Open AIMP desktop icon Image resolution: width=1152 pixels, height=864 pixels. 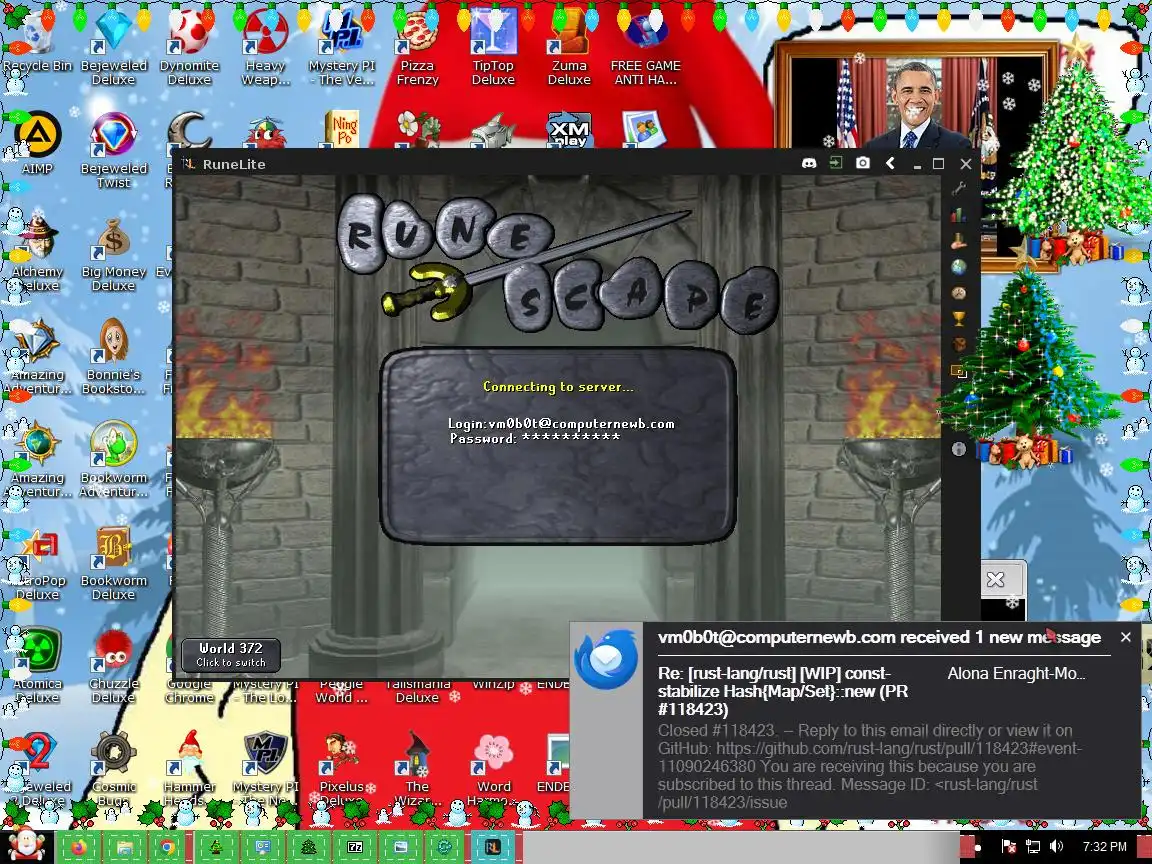click(x=37, y=144)
